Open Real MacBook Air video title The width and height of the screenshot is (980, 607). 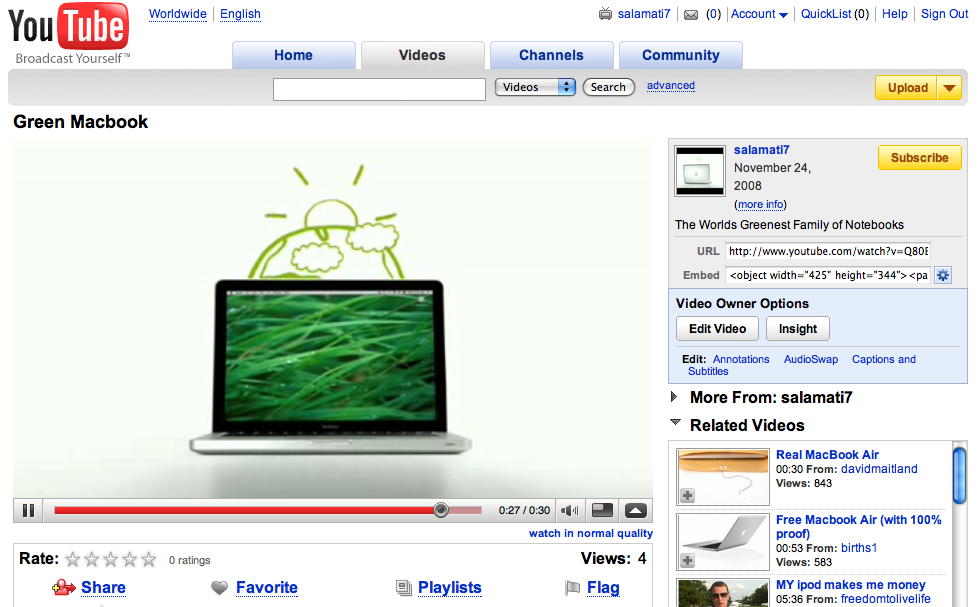827,454
